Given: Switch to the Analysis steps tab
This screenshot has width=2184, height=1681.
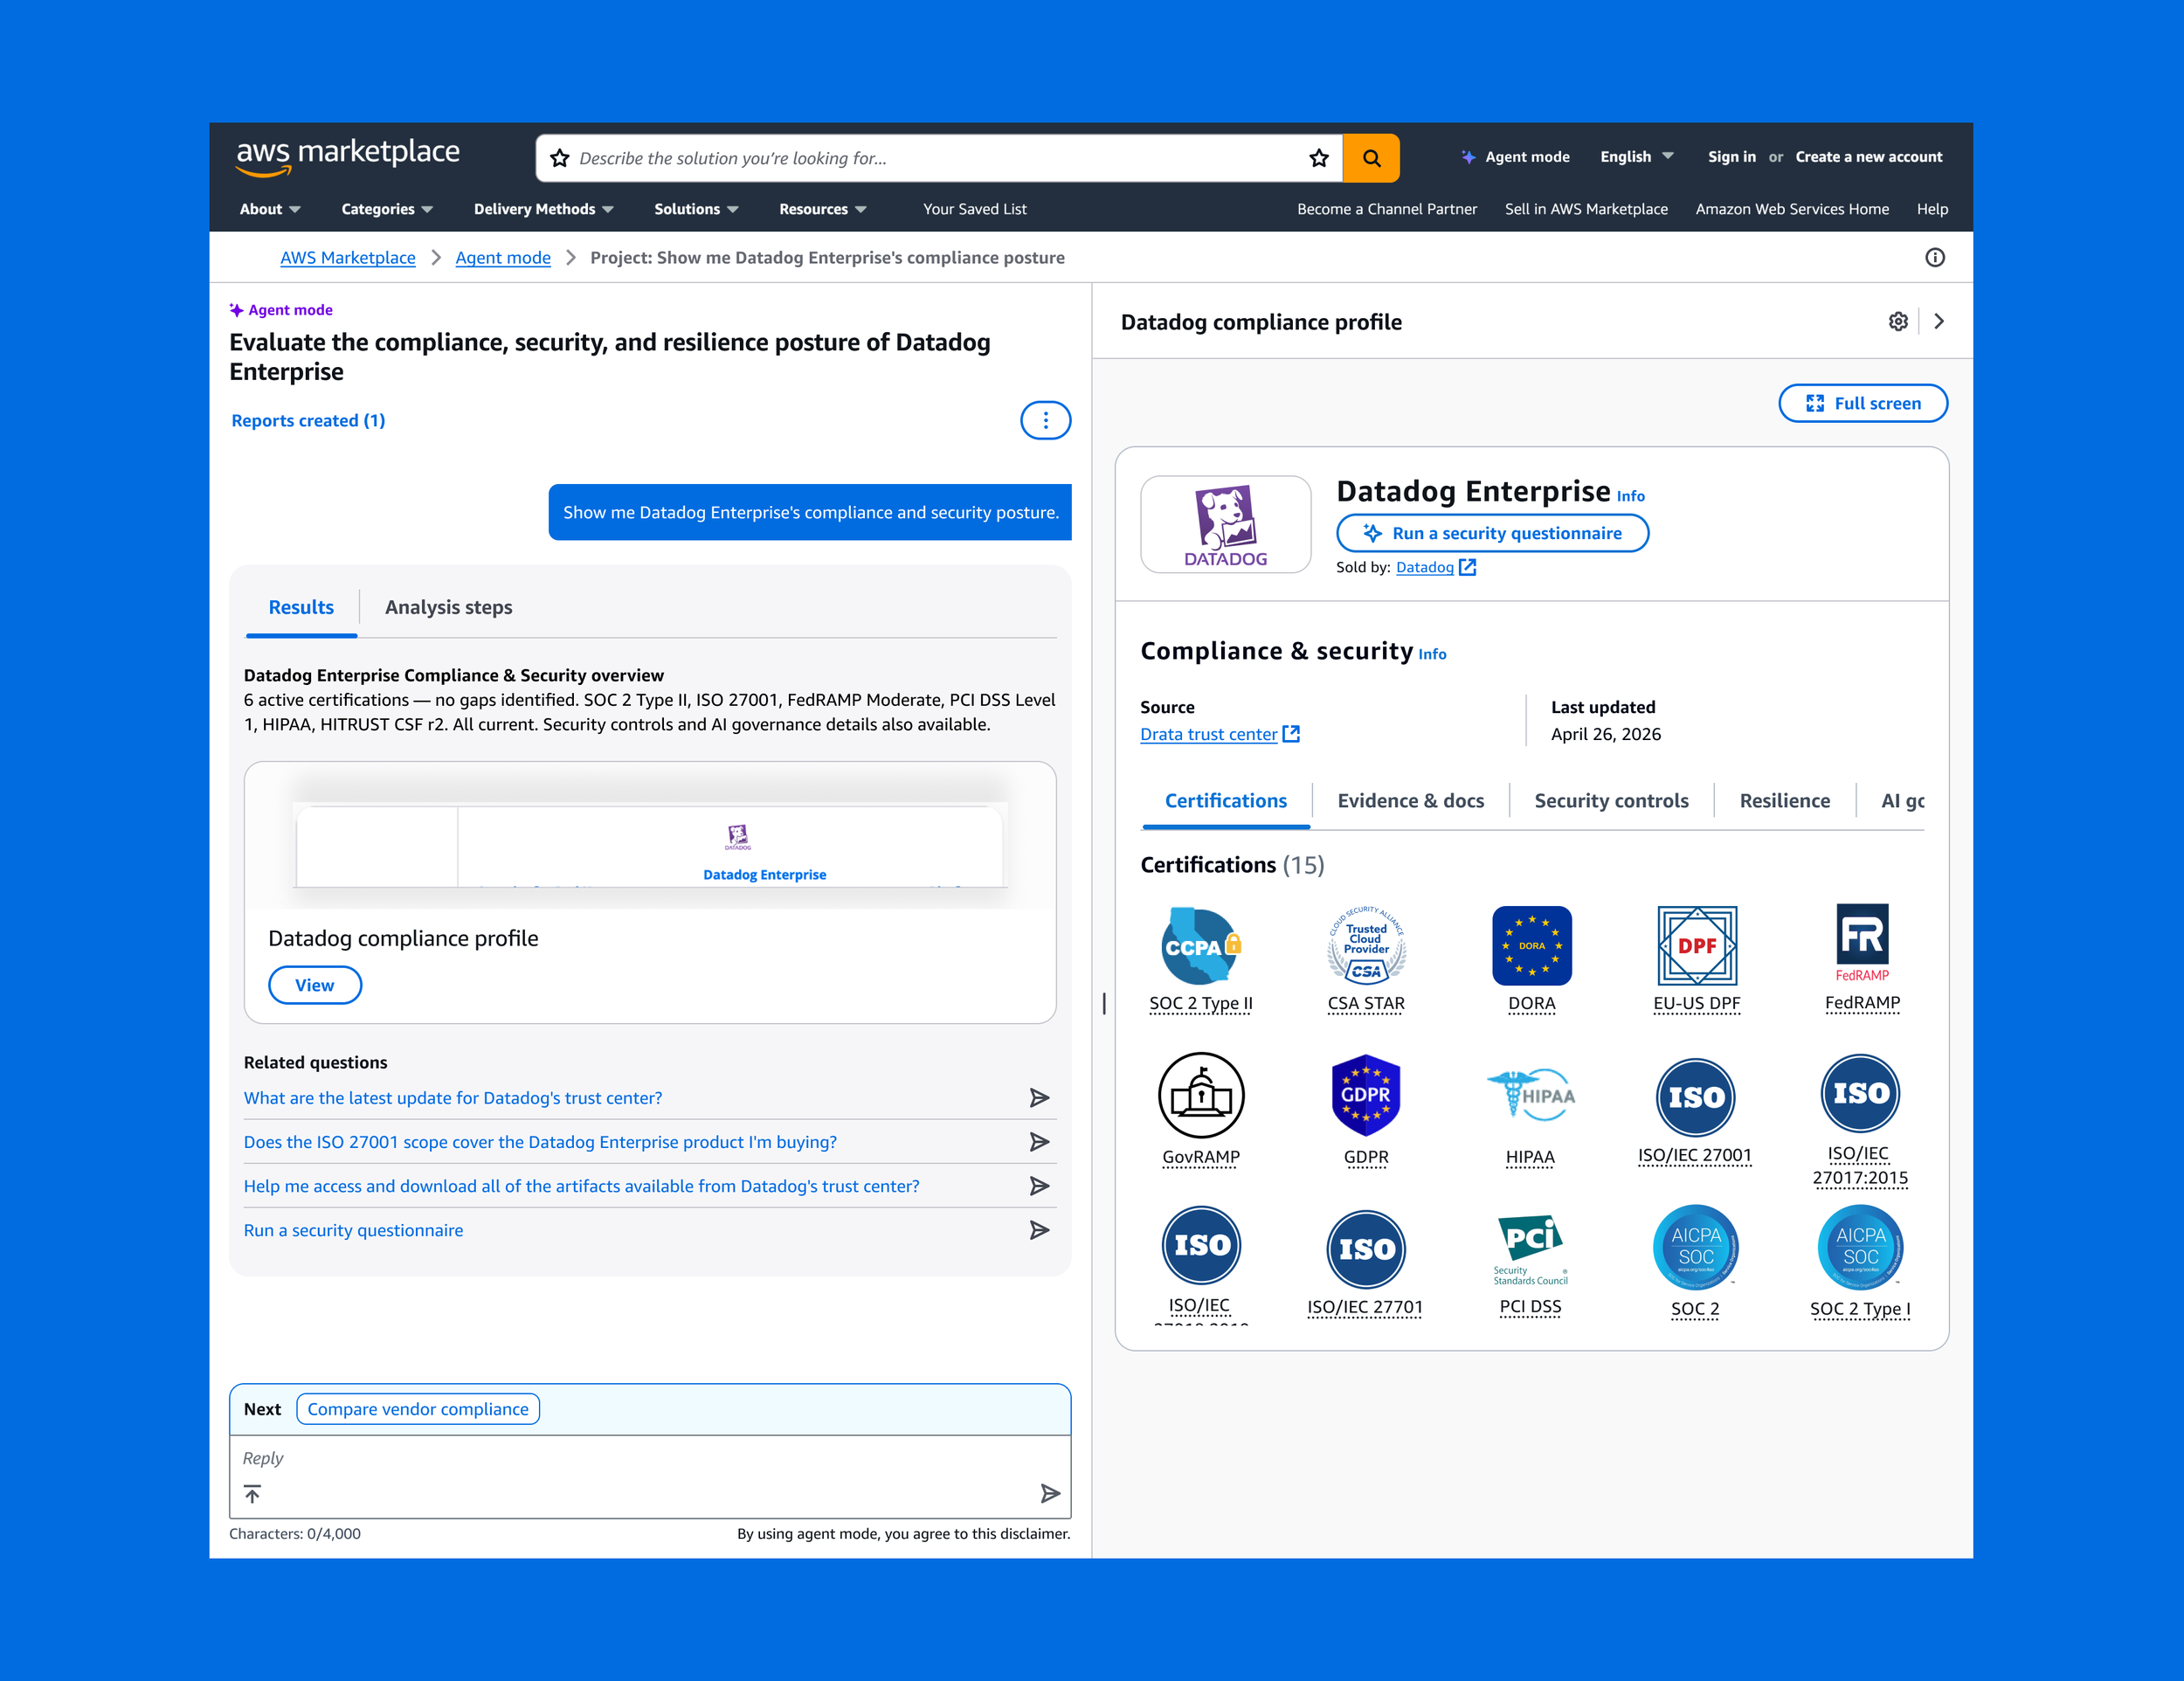Looking at the screenshot, I should (x=448, y=607).
